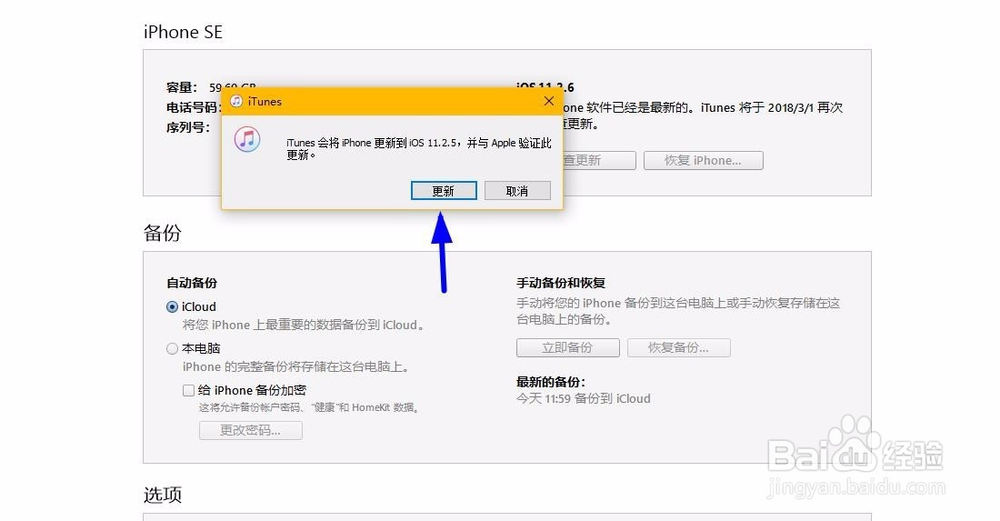Click the small iTunes icon in title bar
The height and width of the screenshot is (521, 1000).
click(236, 101)
